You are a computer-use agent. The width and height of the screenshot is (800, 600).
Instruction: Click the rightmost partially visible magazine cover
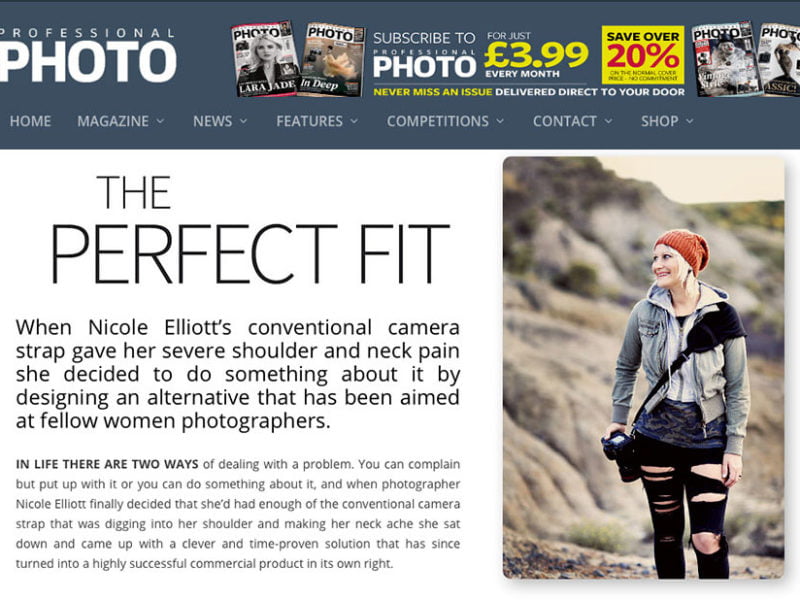780,59
